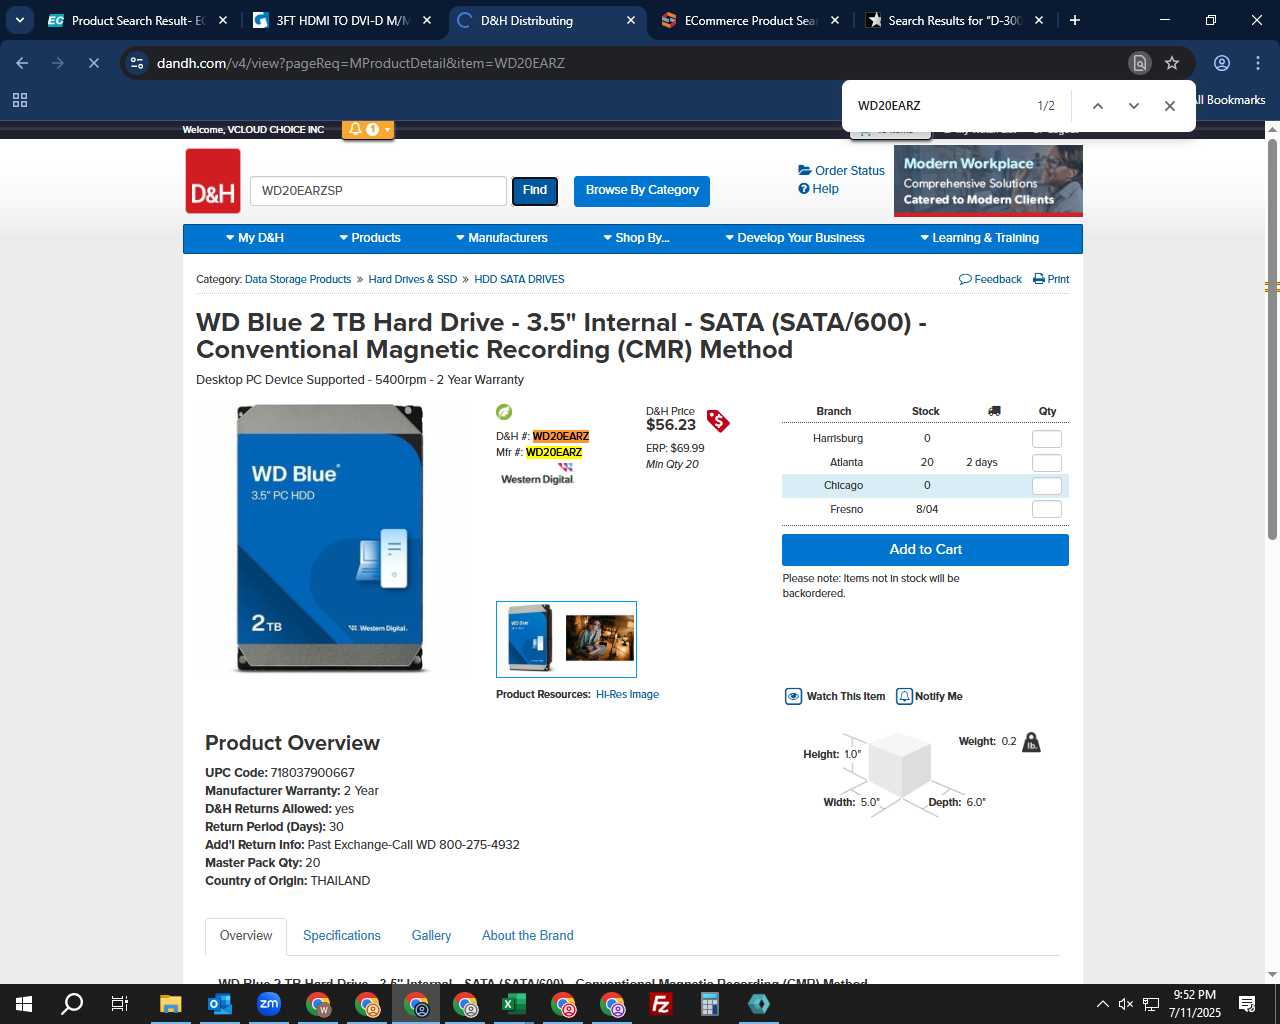Switch to the Specifications tab
The width and height of the screenshot is (1280, 1024).
click(x=342, y=936)
